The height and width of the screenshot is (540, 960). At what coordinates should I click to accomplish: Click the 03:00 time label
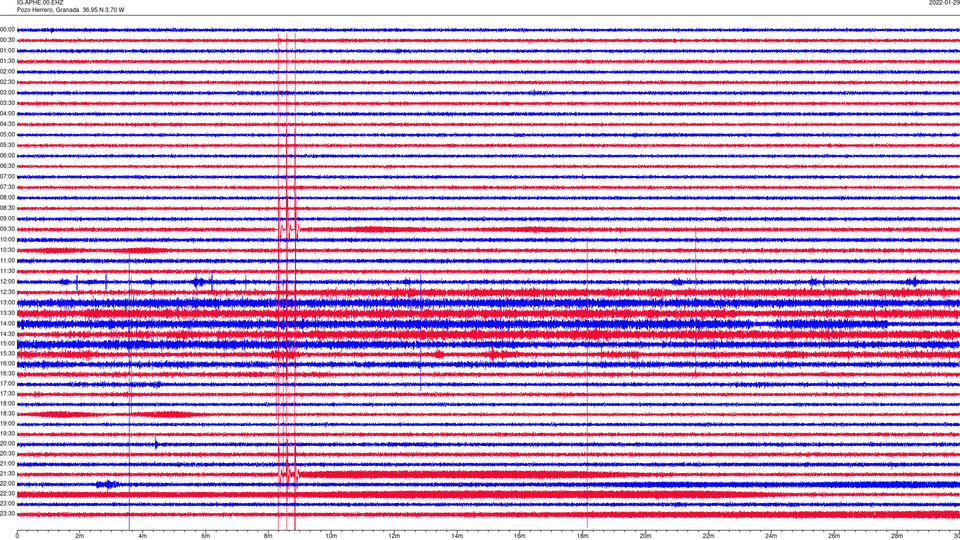tap(8, 92)
